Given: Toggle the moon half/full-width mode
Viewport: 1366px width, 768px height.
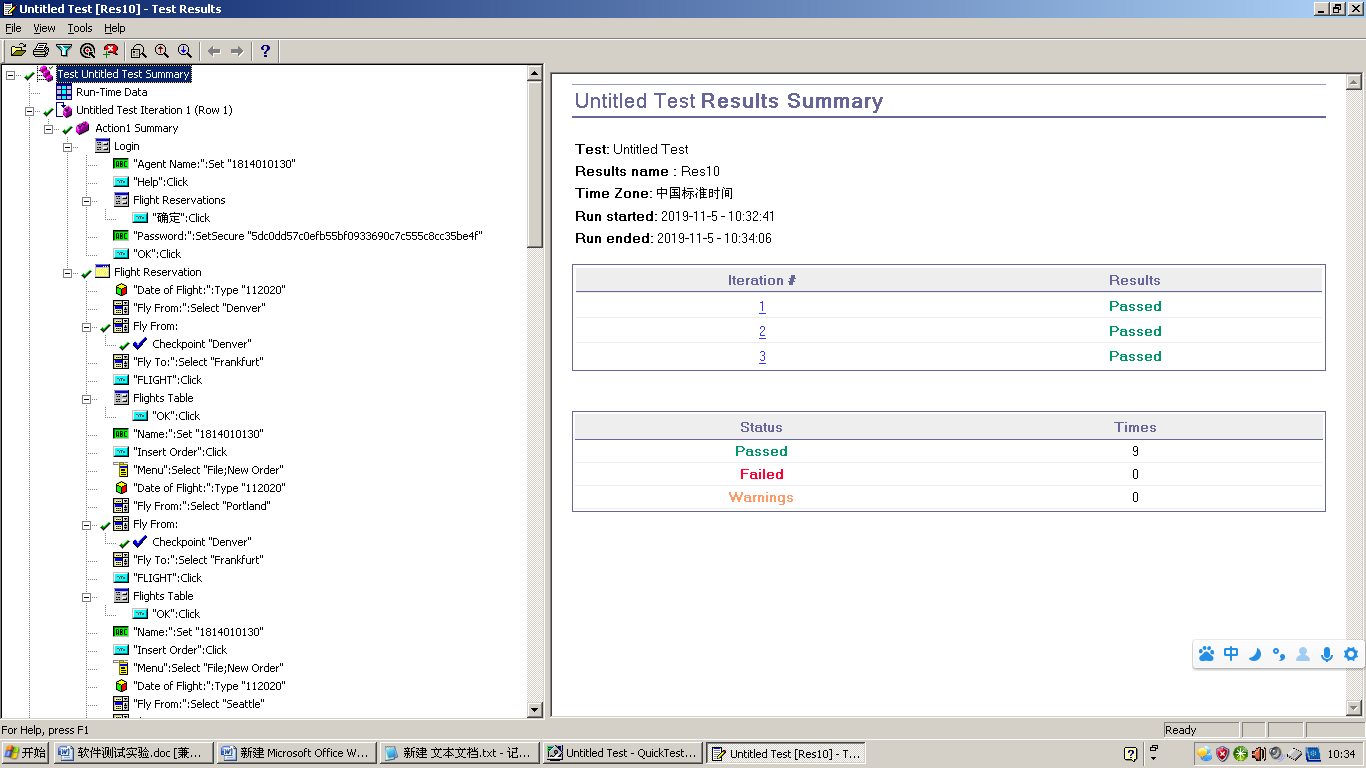Looking at the screenshot, I should tap(1255, 654).
